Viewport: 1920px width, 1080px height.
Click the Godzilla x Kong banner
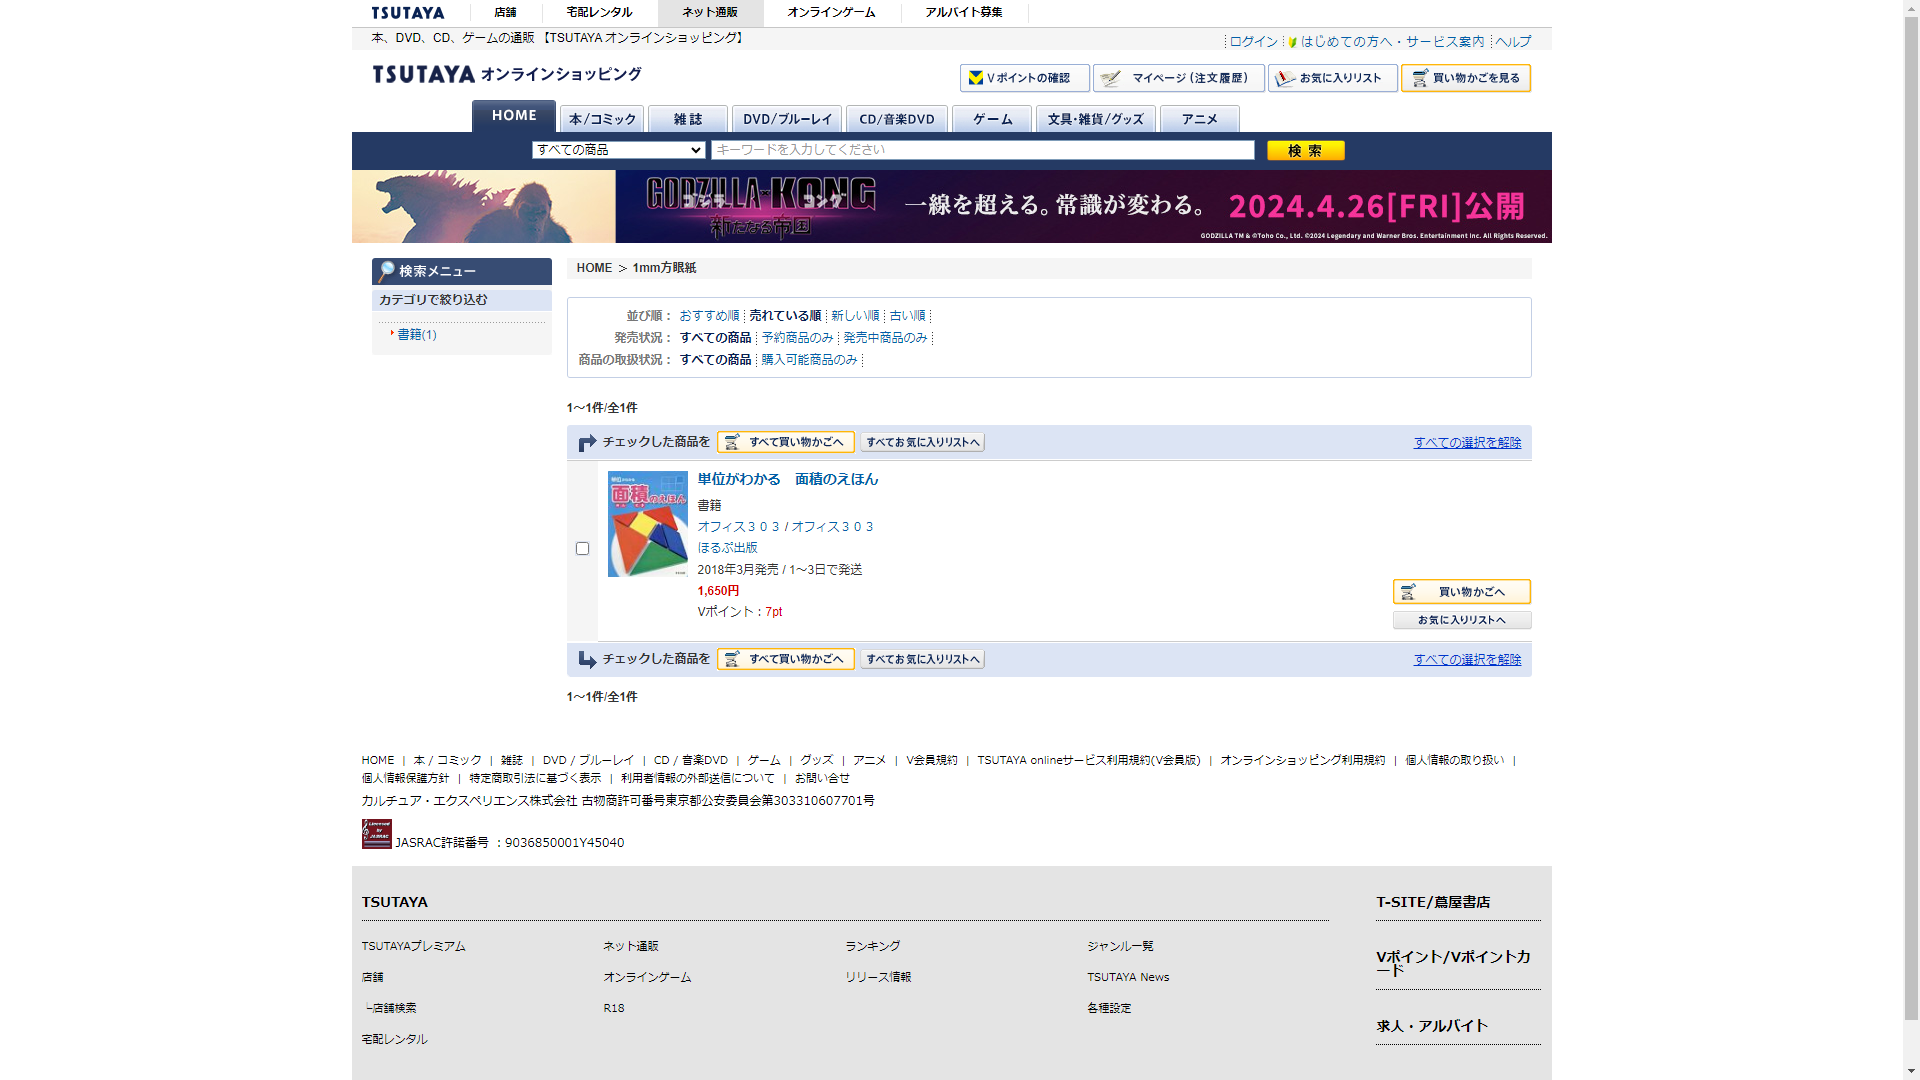coord(951,206)
